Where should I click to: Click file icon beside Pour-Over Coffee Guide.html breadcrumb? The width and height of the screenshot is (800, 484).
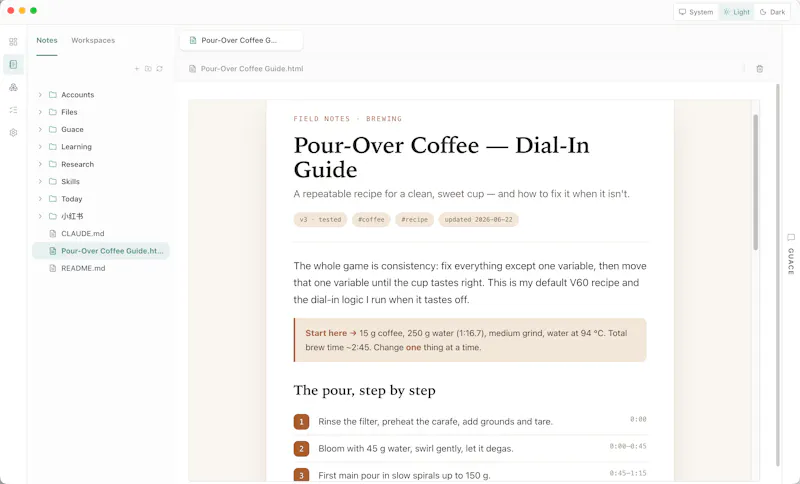[192, 69]
